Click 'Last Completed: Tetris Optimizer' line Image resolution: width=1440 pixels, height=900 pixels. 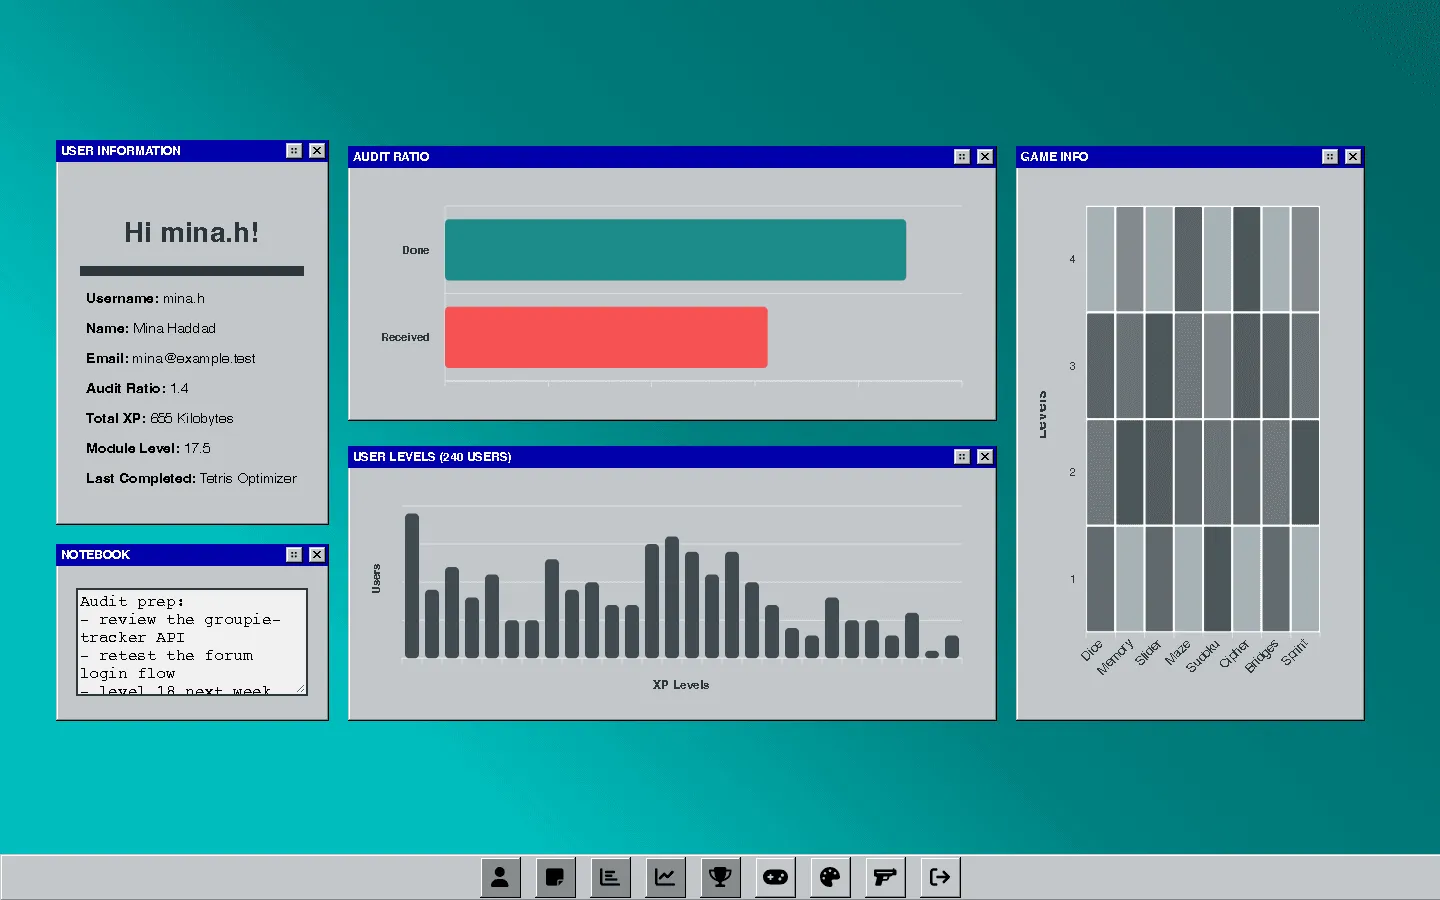(x=191, y=478)
